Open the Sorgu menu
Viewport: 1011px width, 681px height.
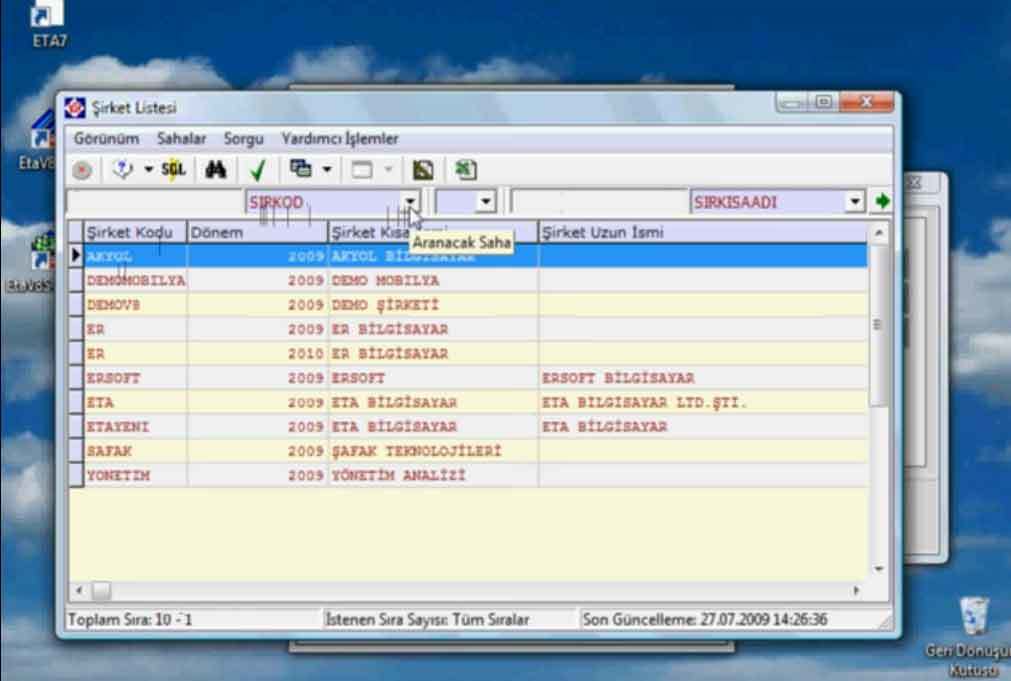(244, 139)
